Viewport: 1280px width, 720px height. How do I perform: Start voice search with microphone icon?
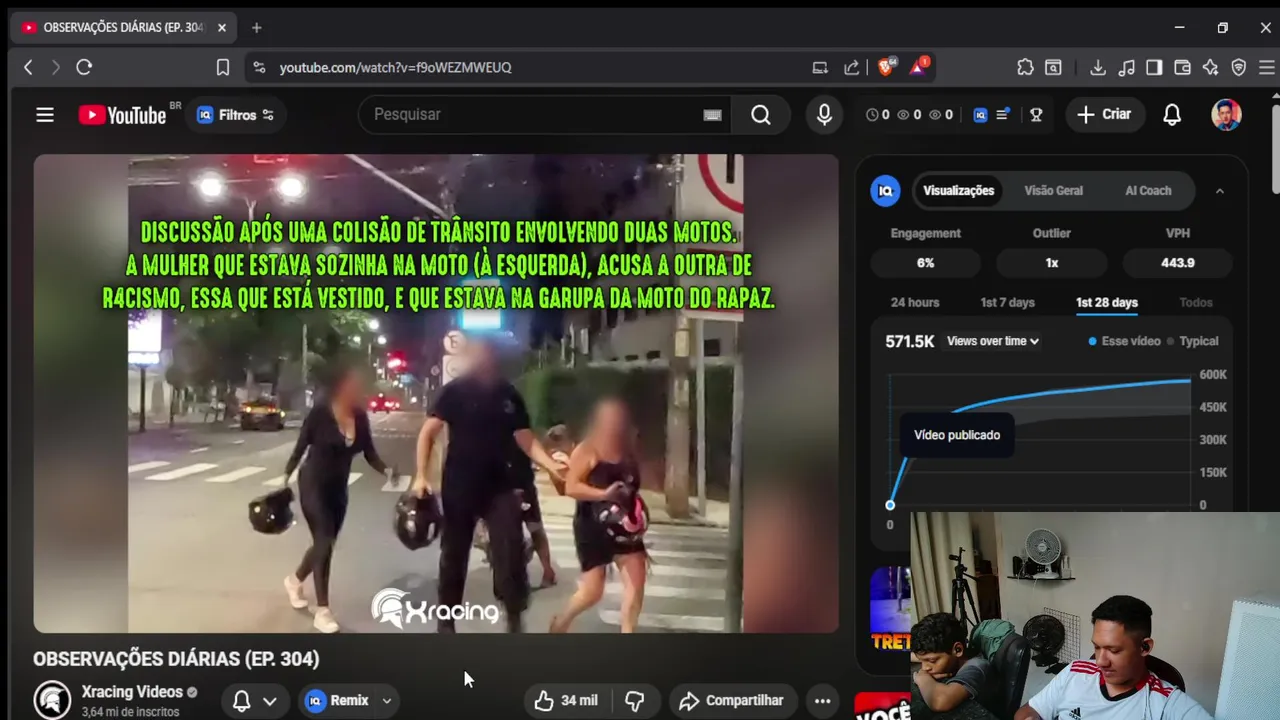click(824, 115)
